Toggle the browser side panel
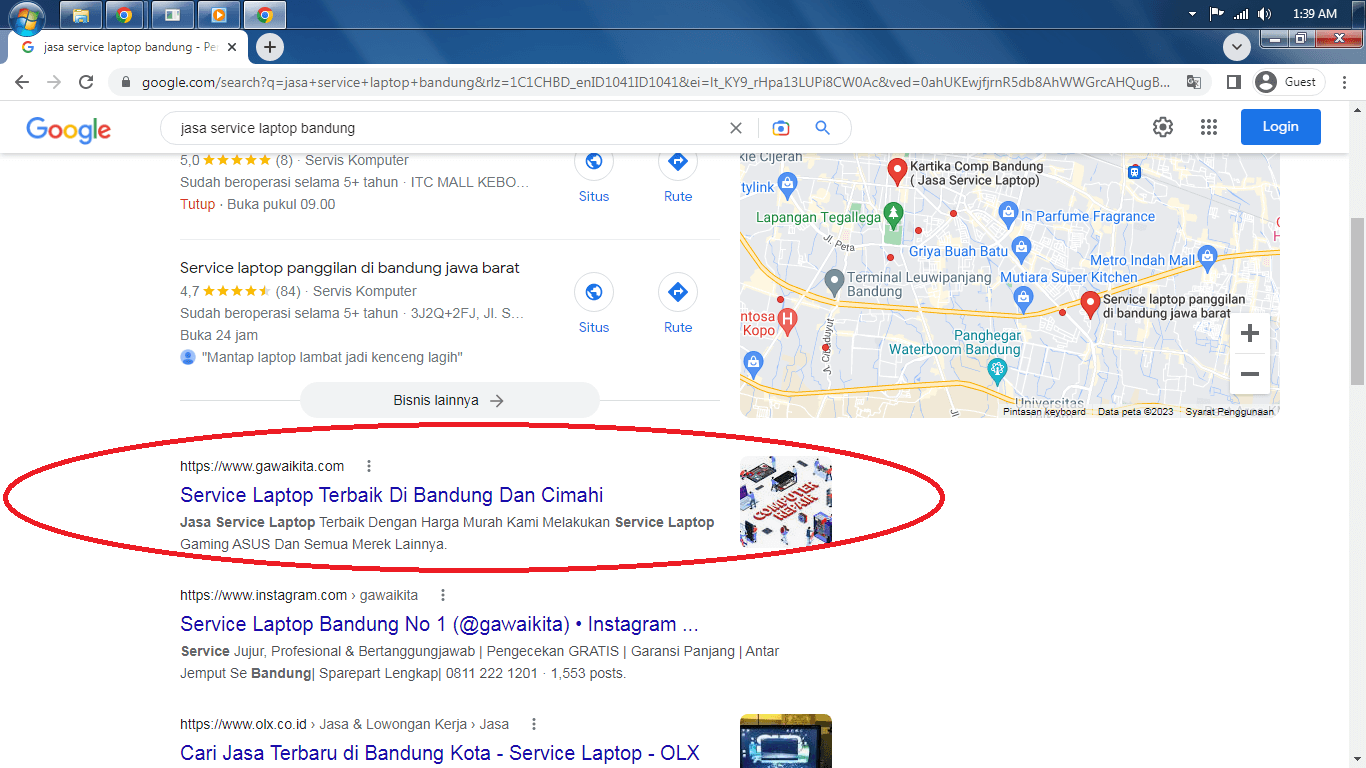1366x768 pixels. pyautogui.click(x=1234, y=82)
